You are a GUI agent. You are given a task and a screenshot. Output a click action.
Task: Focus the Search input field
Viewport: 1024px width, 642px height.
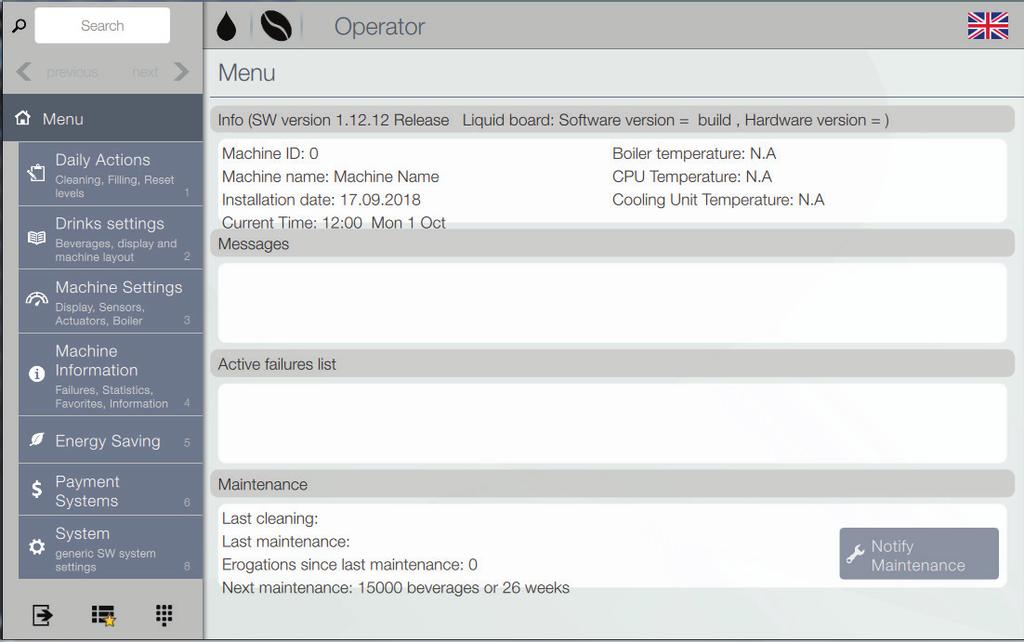[102, 25]
